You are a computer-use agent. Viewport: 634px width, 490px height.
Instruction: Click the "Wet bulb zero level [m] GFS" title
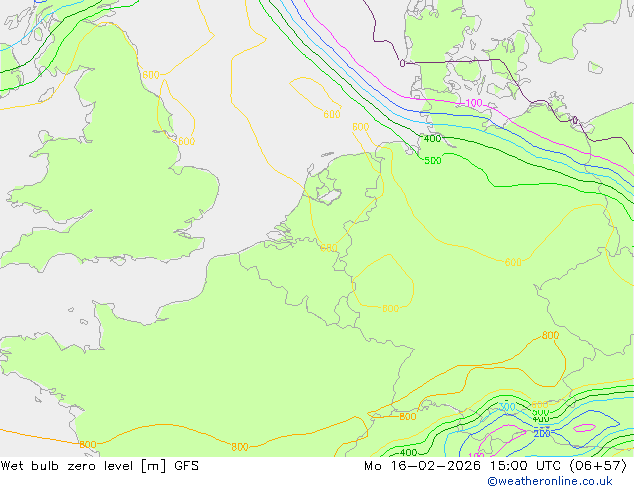(x=99, y=466)
